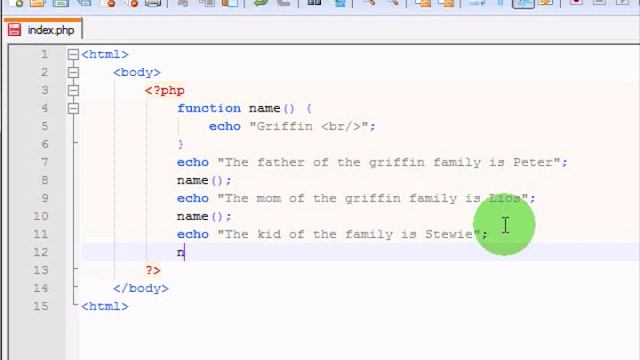
Task: Click the closing ?> tag on line 13
Action: (x=153, y=270)
